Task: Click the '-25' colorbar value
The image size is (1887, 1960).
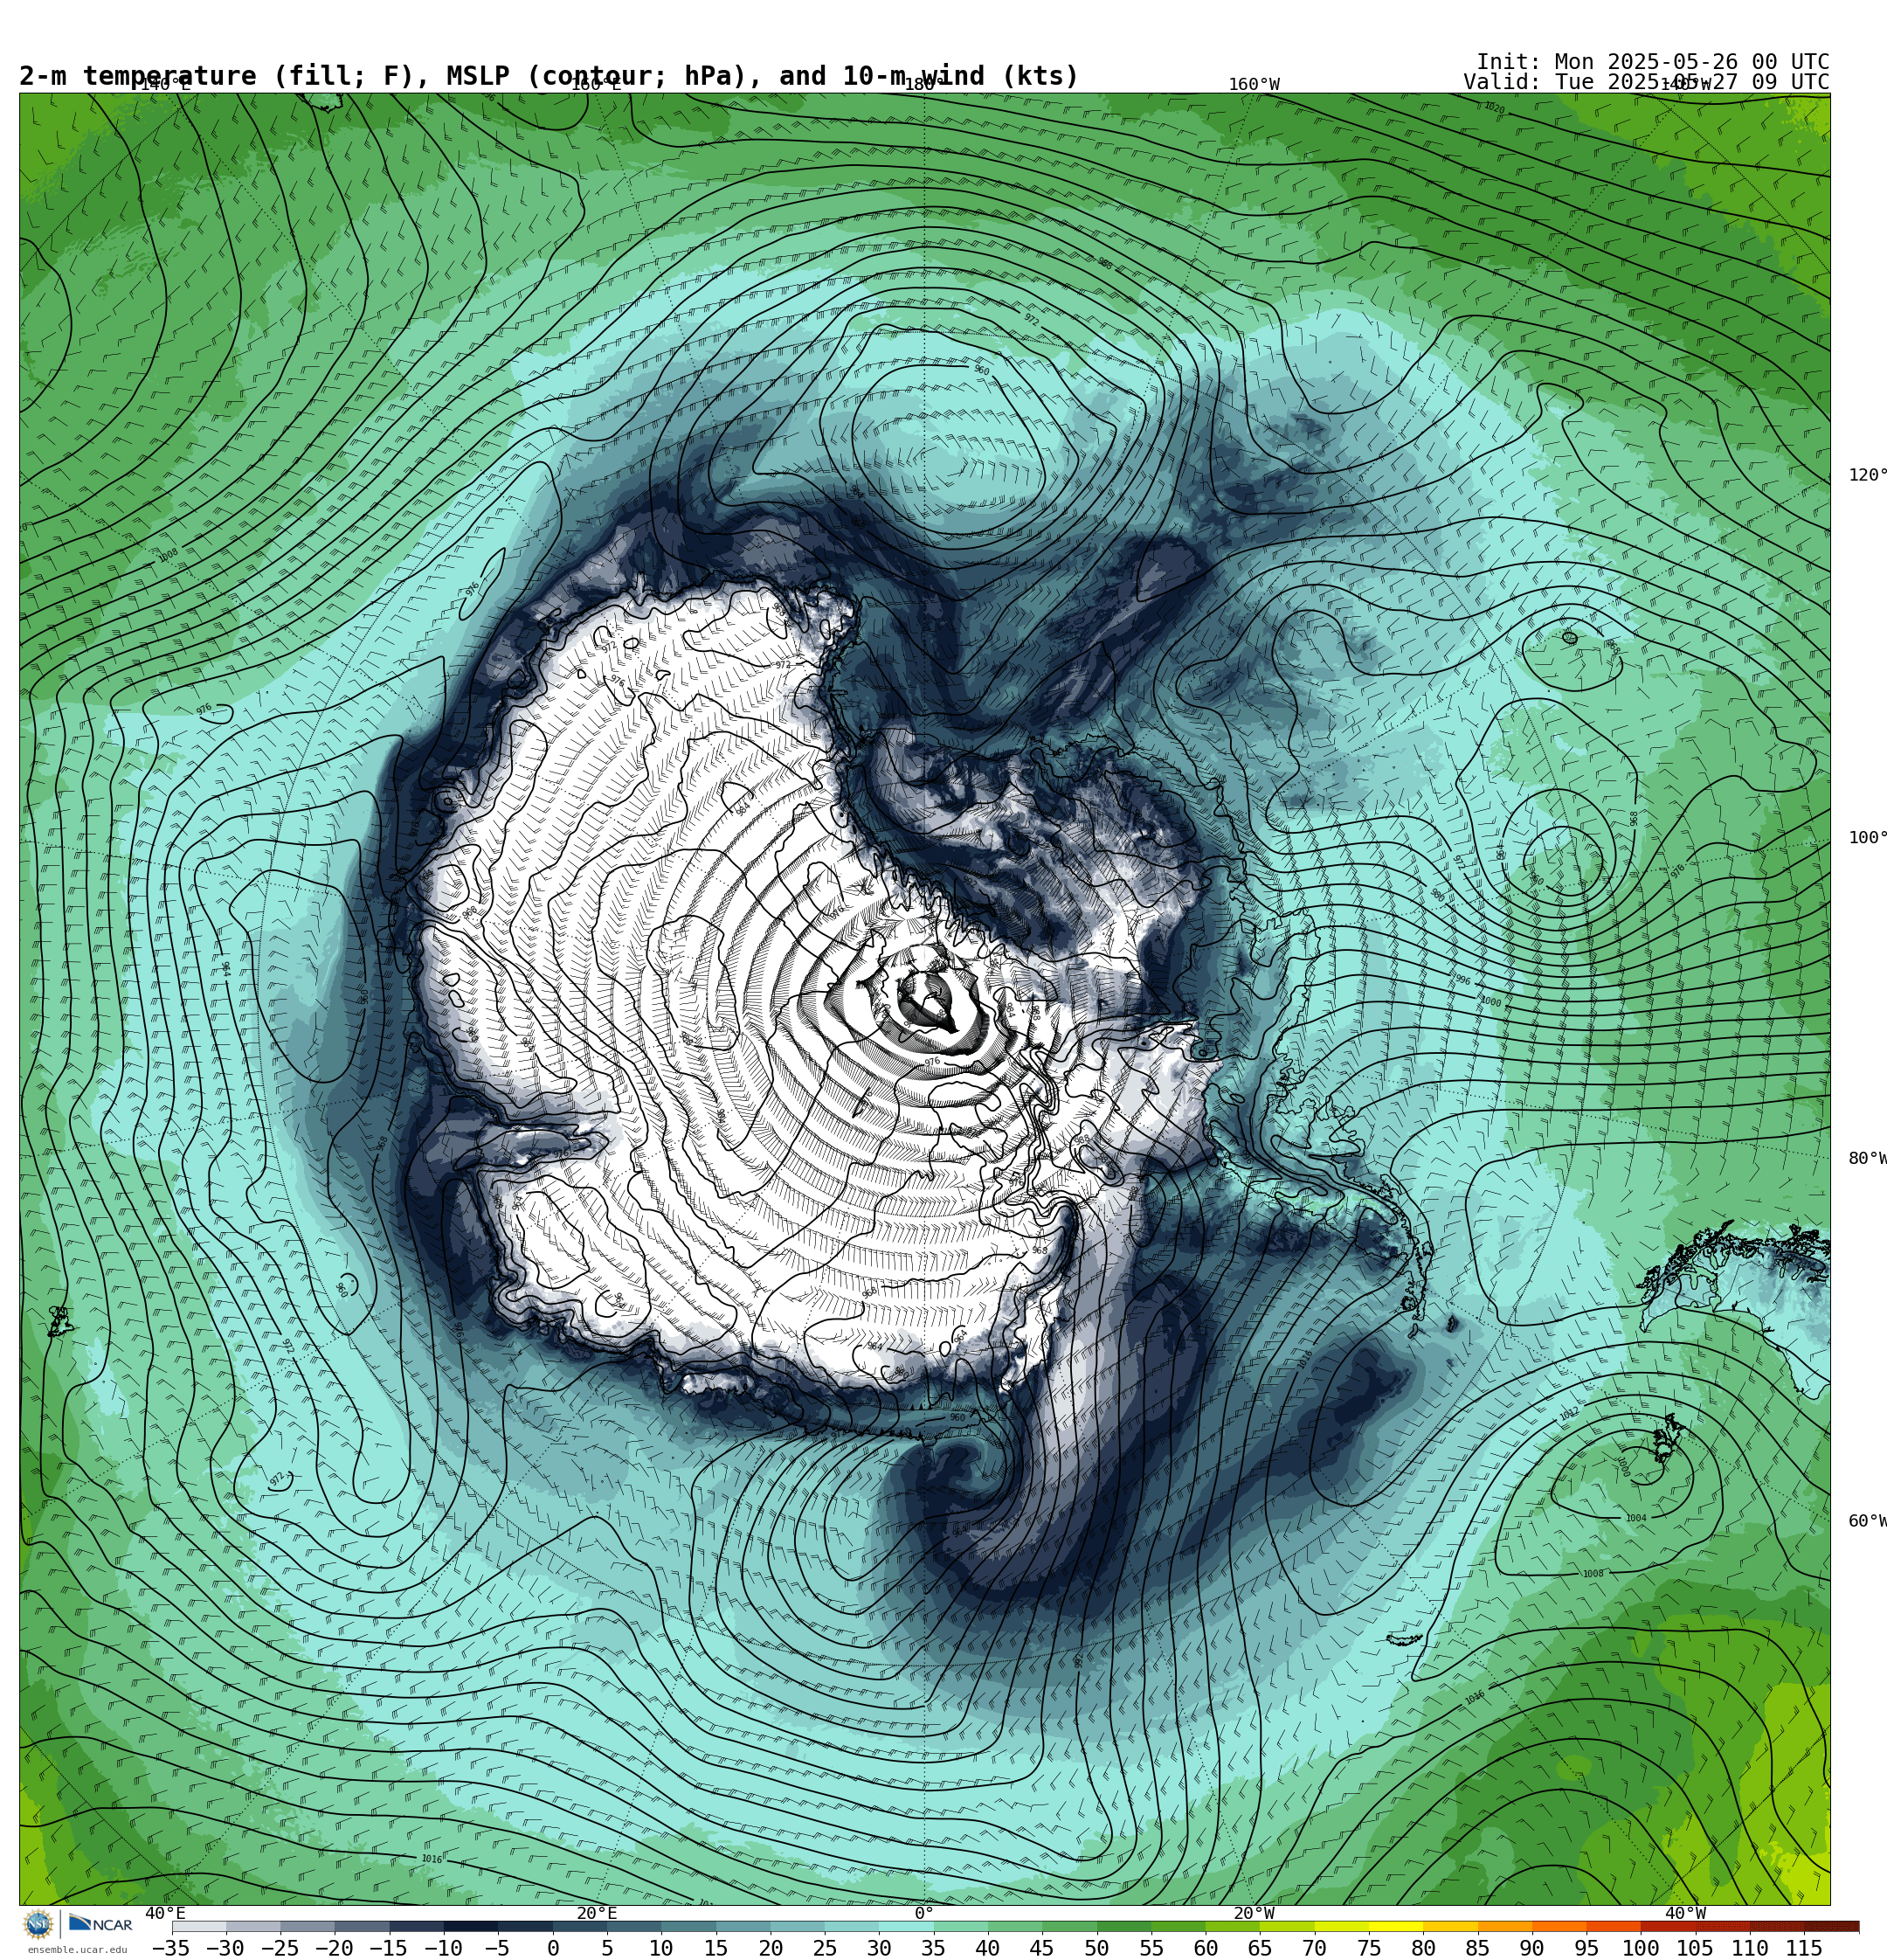Action: tap(279, 1948)
